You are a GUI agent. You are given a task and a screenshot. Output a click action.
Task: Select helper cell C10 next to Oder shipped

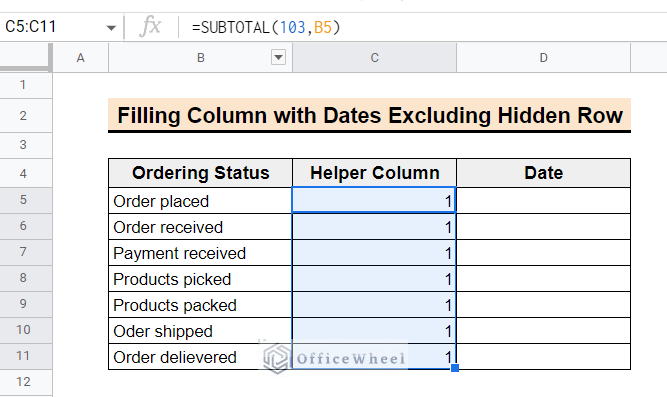(374, 330)
